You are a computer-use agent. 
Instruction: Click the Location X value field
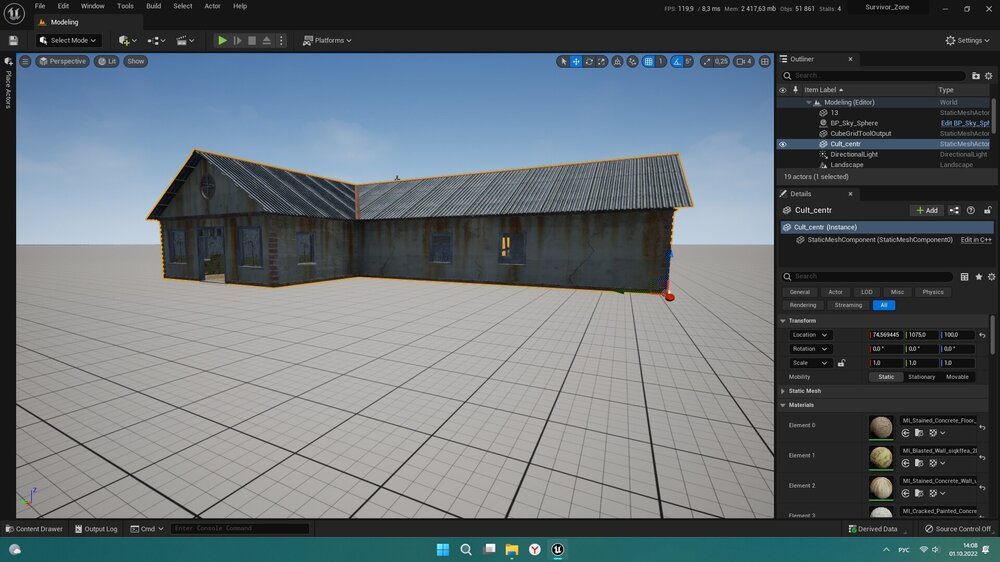(887, 335)
